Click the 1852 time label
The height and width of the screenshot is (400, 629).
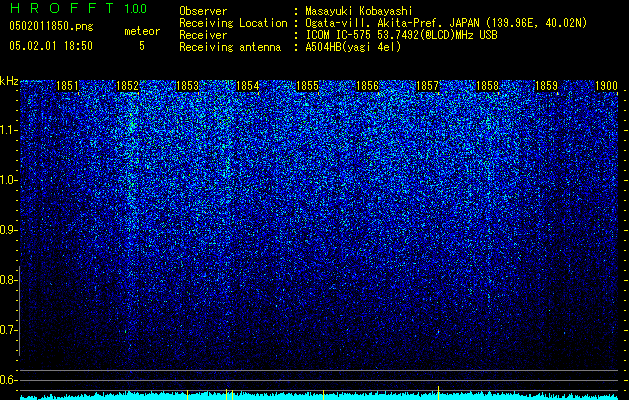click(127, 86)
